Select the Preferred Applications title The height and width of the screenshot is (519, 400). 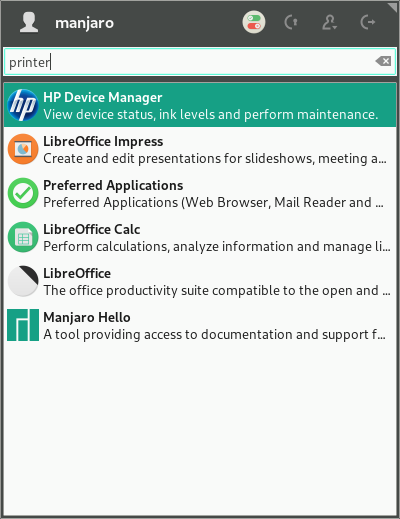click(x=113, y=186)
